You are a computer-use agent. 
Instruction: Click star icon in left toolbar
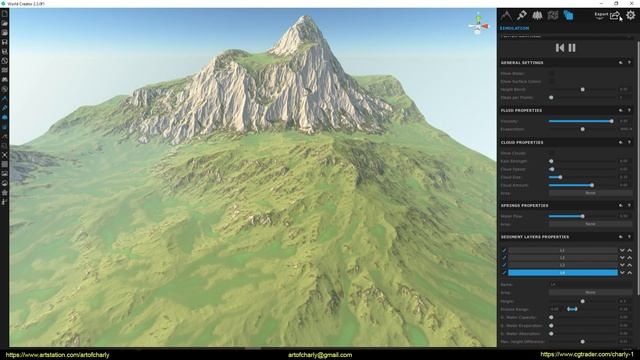tap(4, 193)
